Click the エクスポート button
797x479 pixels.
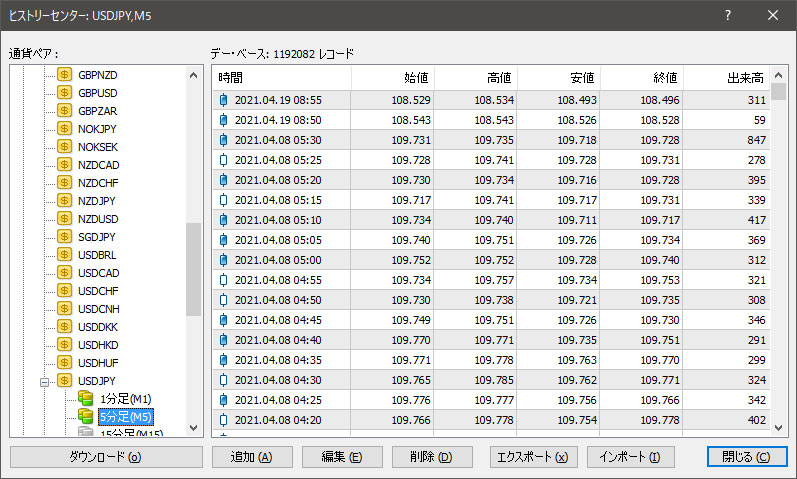pos(533,457)
